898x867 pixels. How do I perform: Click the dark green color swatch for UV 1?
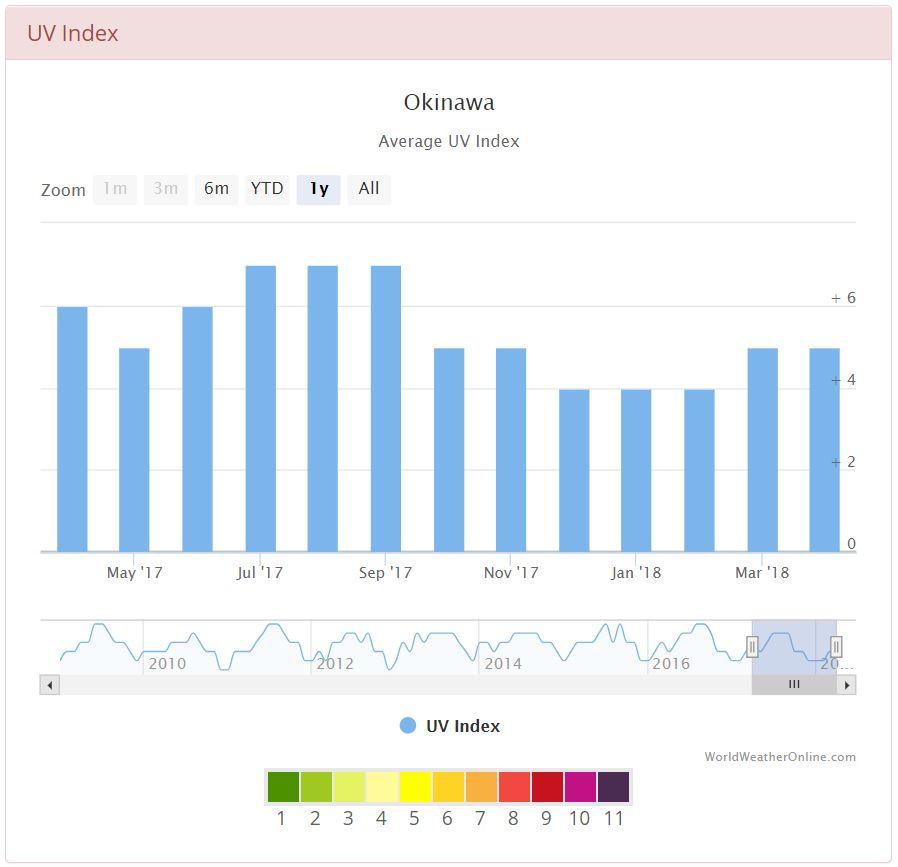pyautogui.click(x=283, y=787)
